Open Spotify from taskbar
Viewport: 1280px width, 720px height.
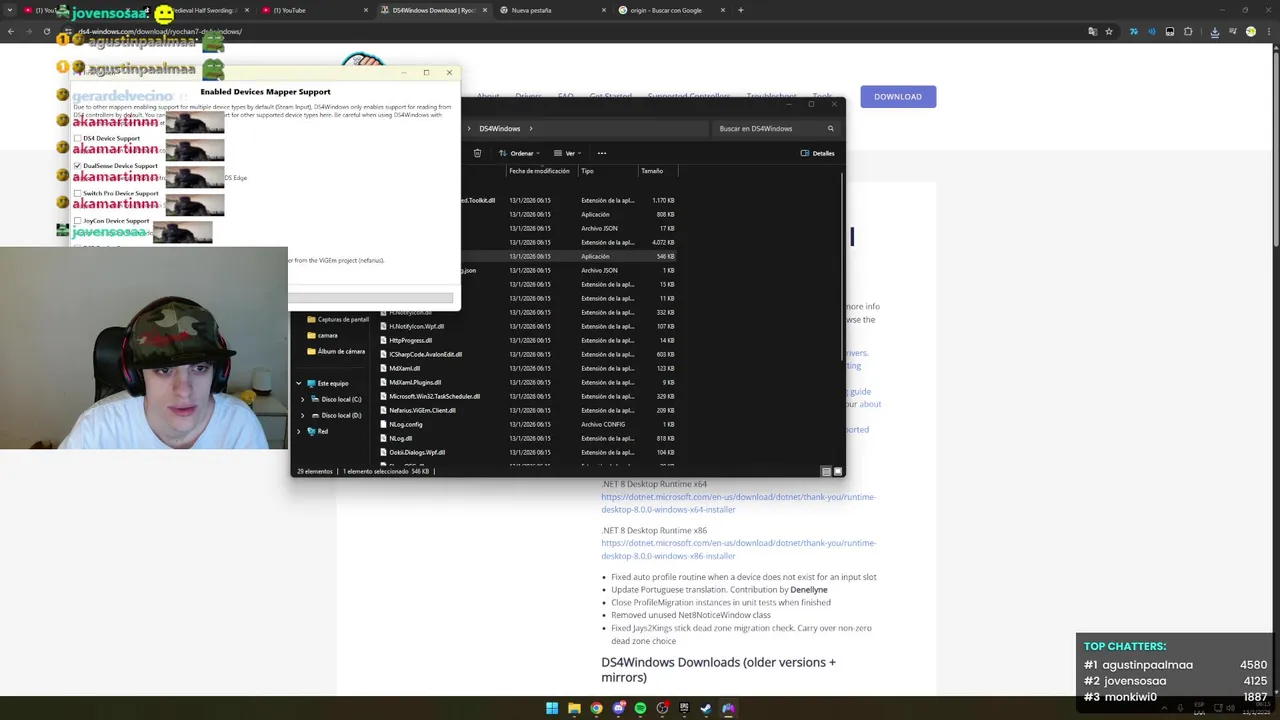640,708
